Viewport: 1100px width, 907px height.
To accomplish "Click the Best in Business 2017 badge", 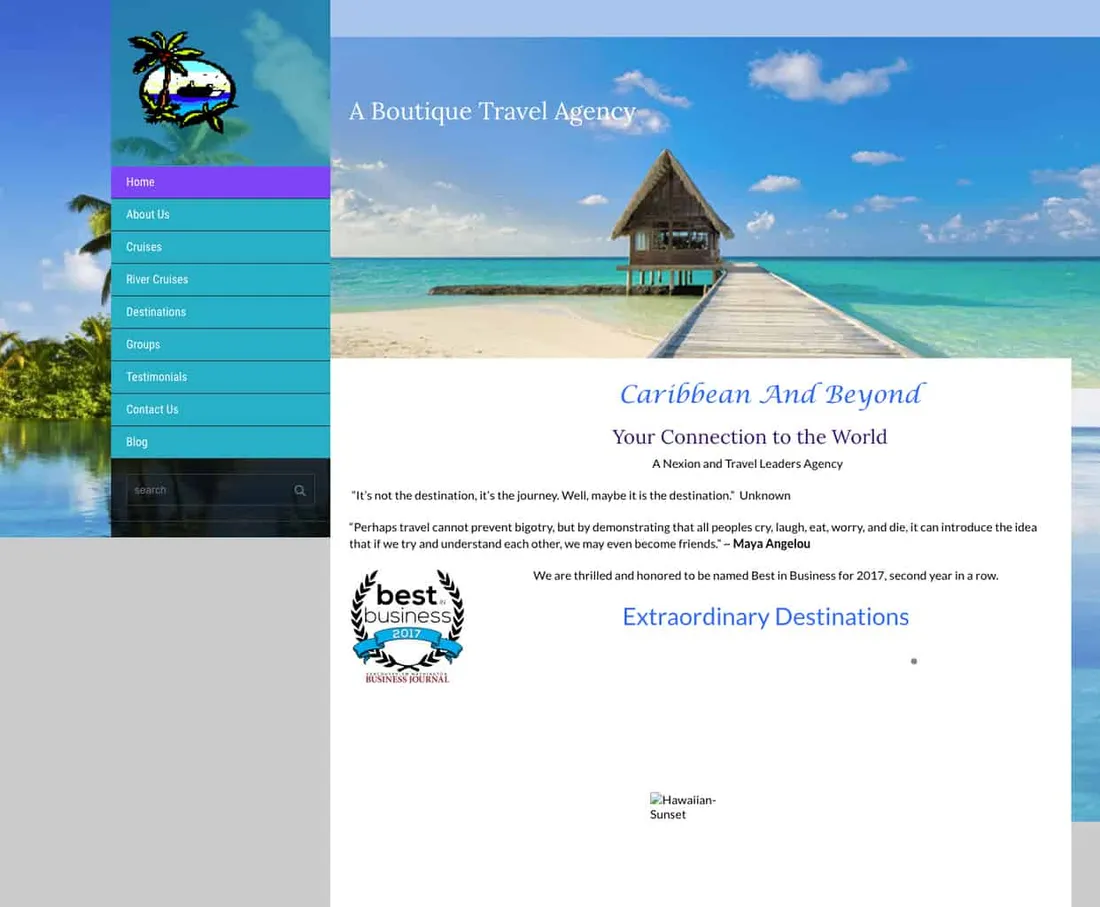I will pyautogui.click(x=408, y=626).
